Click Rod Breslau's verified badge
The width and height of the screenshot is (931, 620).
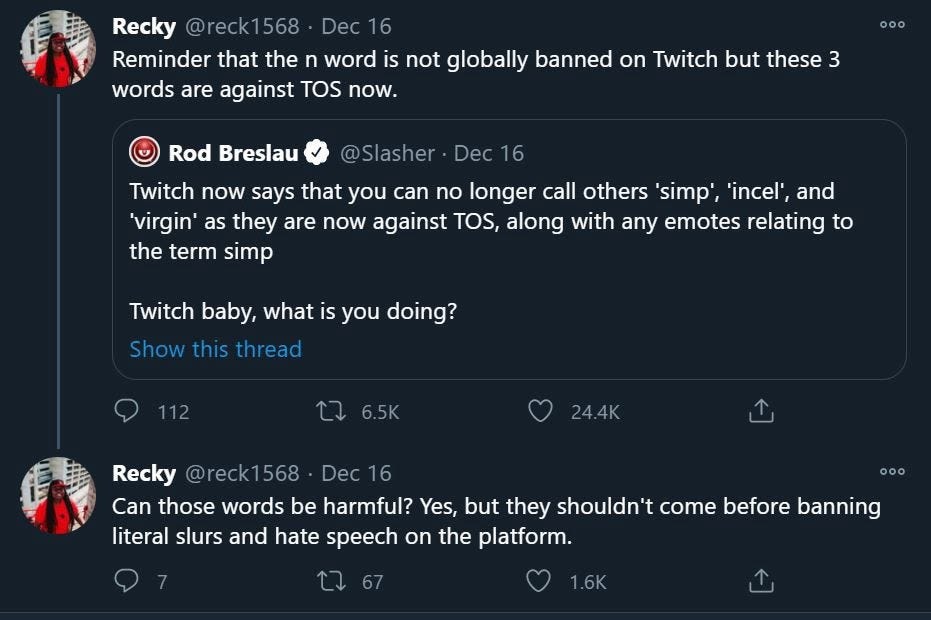point(317,152)
